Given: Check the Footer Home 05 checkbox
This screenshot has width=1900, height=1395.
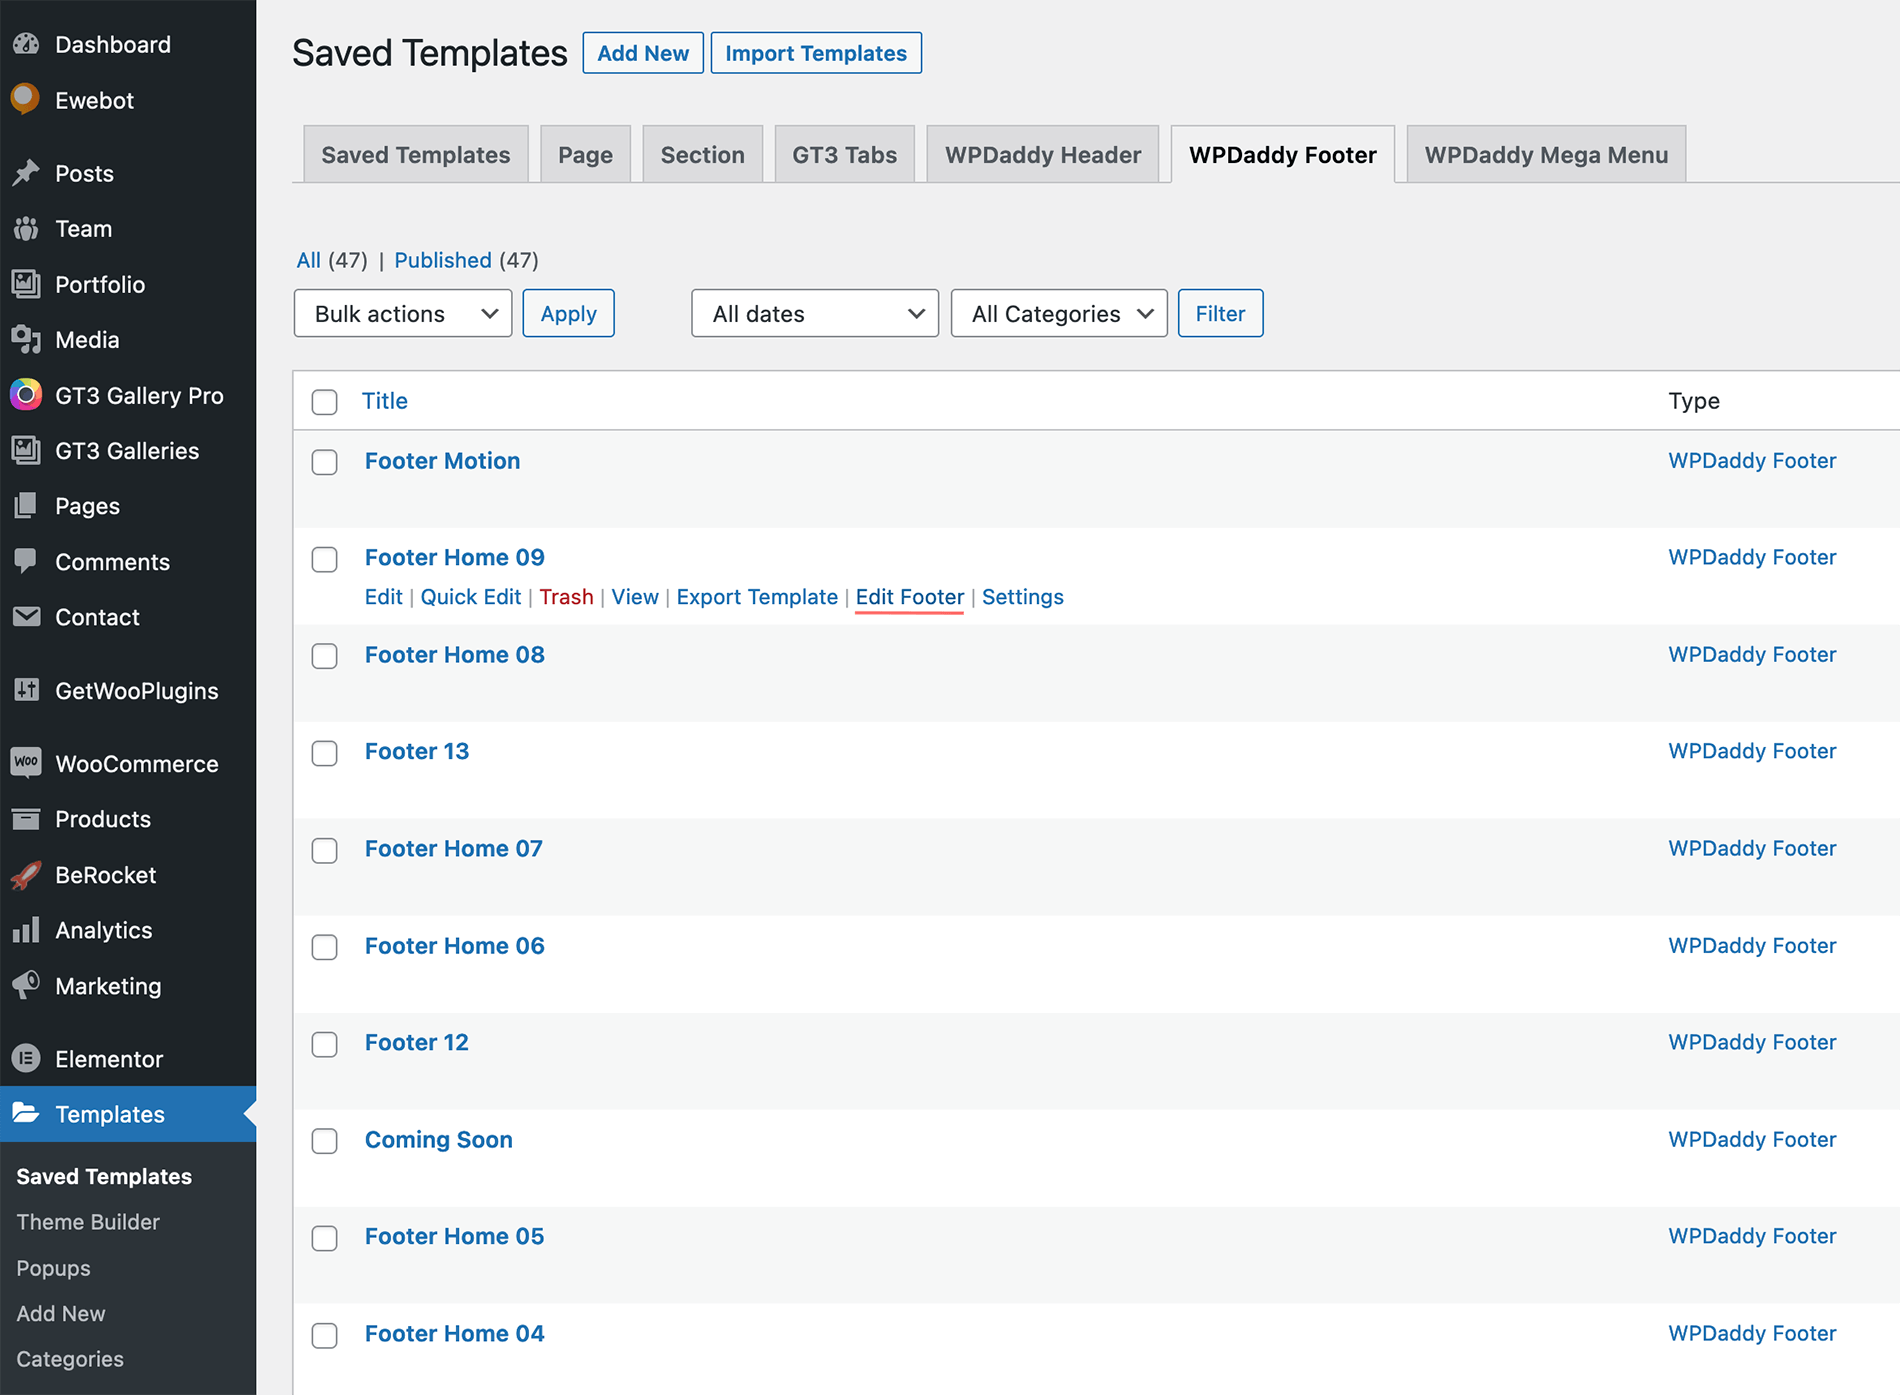Looking at the screenshot, I should pos(324,1238).
